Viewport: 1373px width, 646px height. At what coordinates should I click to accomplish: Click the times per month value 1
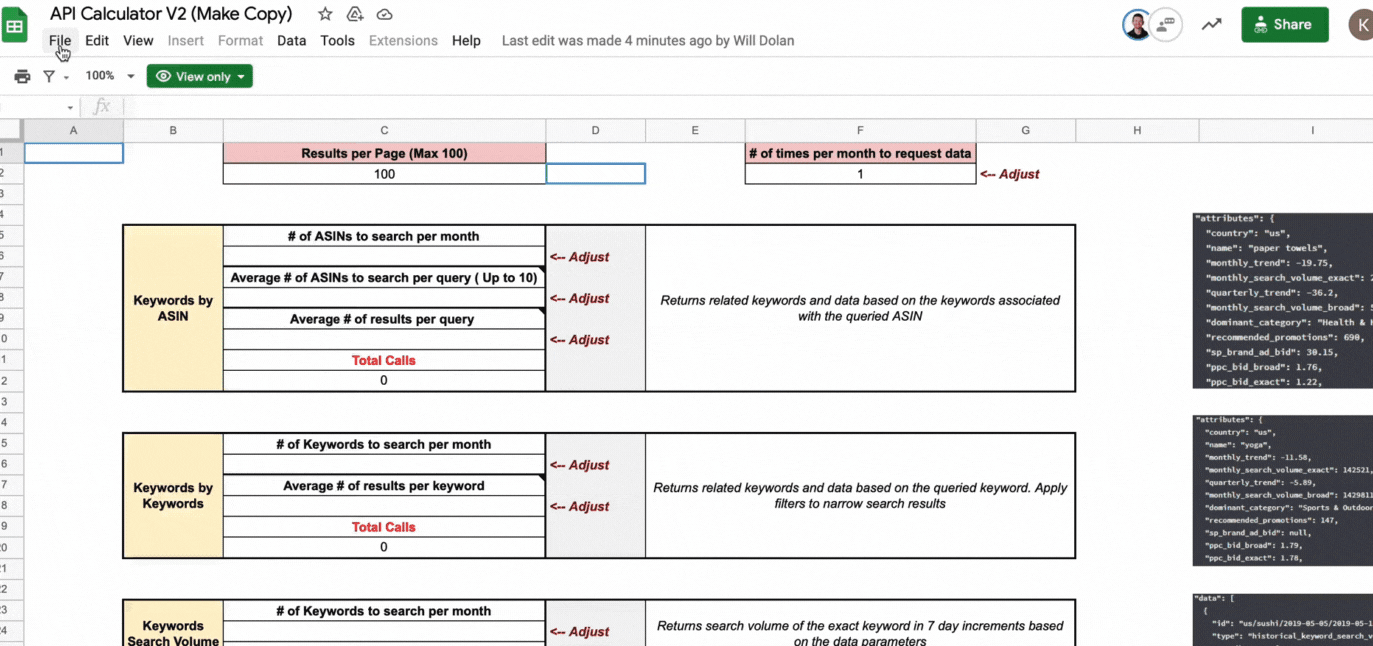tap(860, 174)
